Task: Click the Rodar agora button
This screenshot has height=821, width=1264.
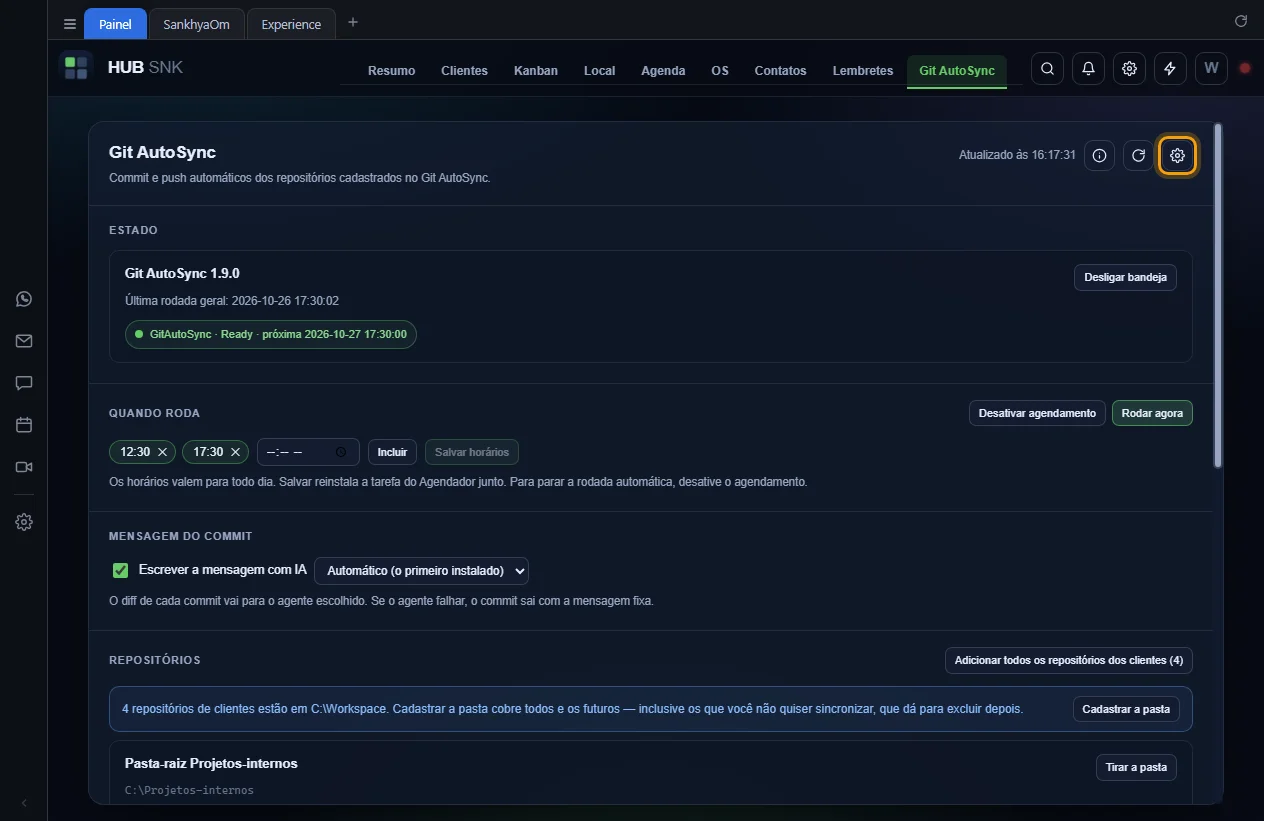Action: coord(1152,413)
